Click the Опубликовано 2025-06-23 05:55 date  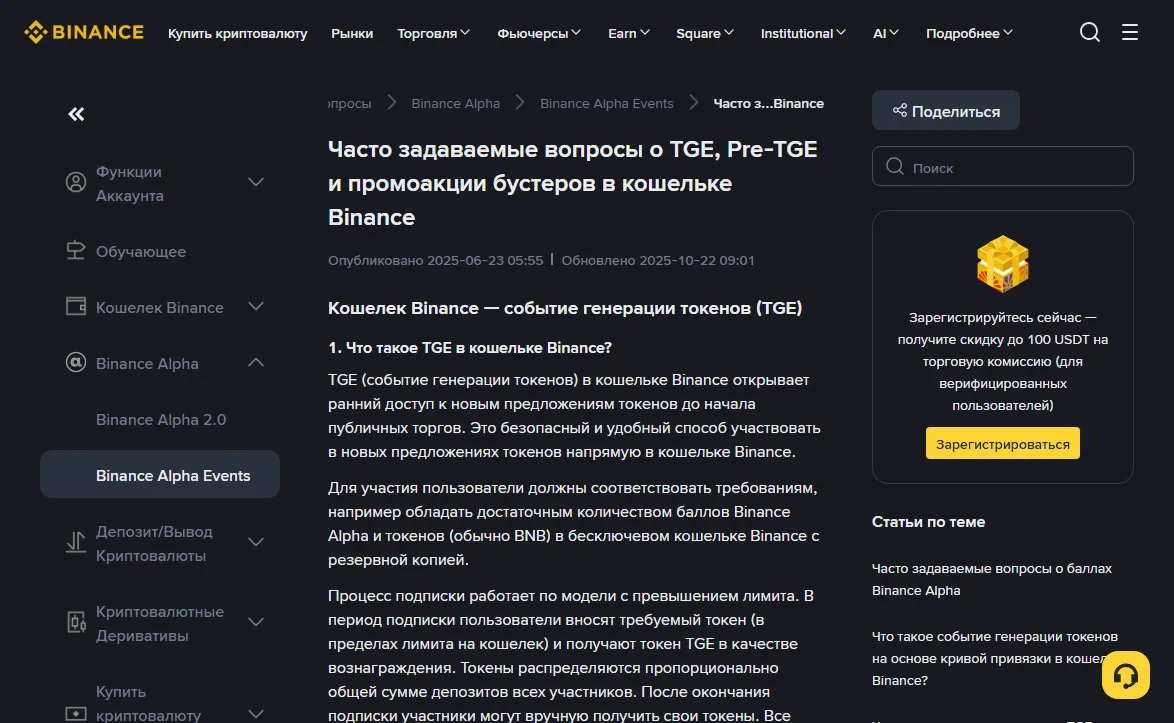tap(435, 260)
